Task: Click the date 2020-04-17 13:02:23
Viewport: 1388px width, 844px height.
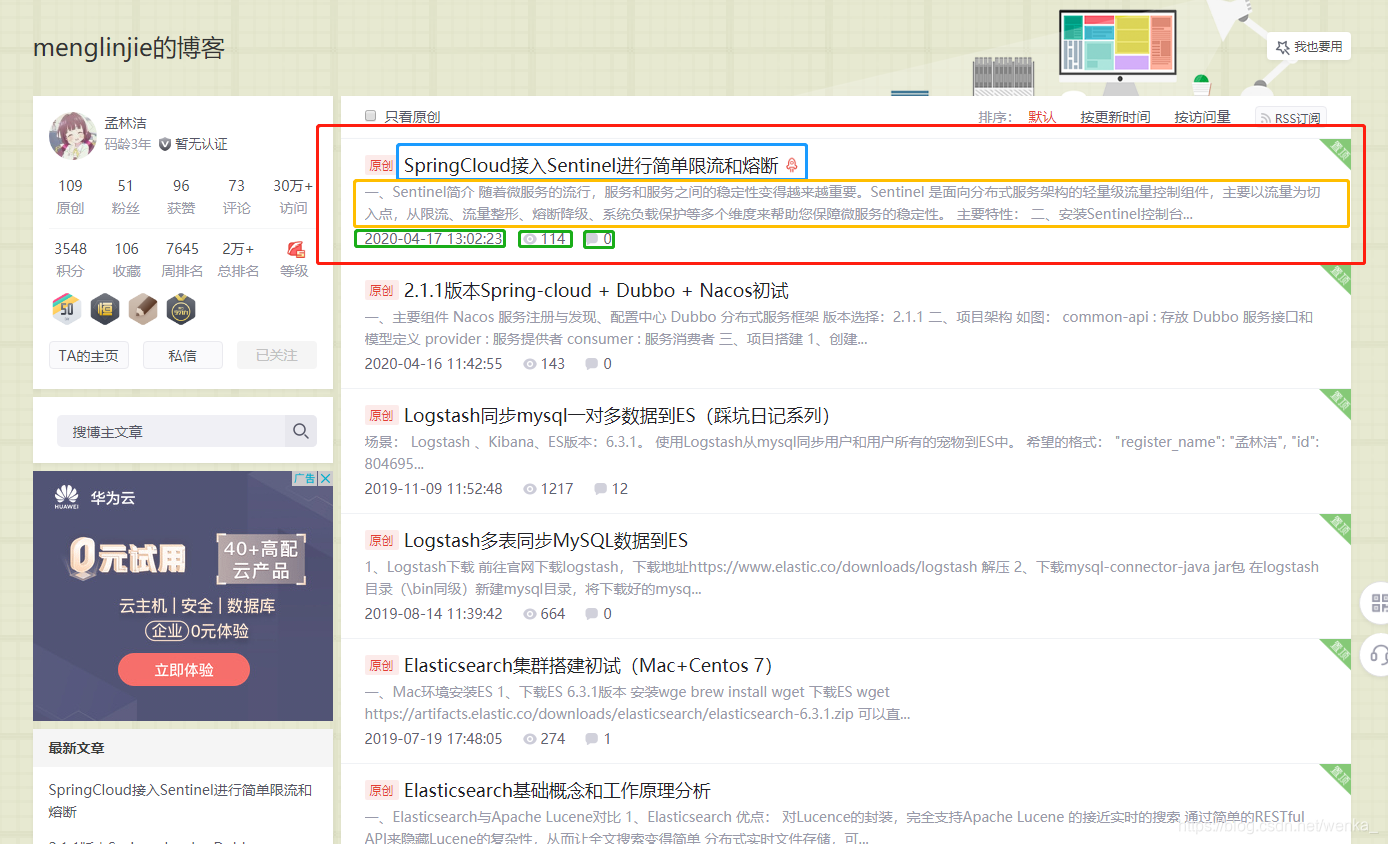Action: tap(433, 239)
